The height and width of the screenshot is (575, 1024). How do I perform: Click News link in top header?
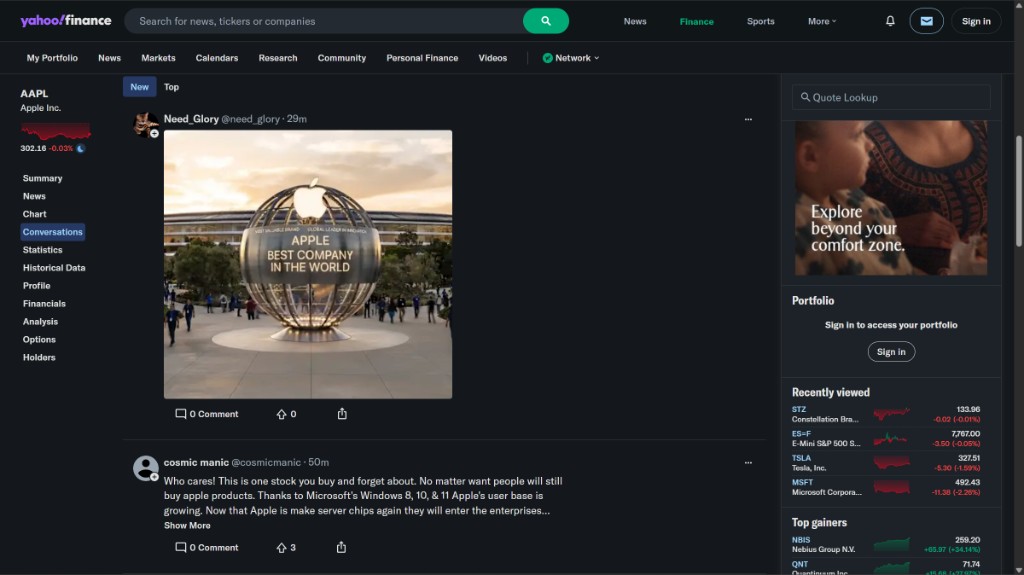click(x=635, y=21)
